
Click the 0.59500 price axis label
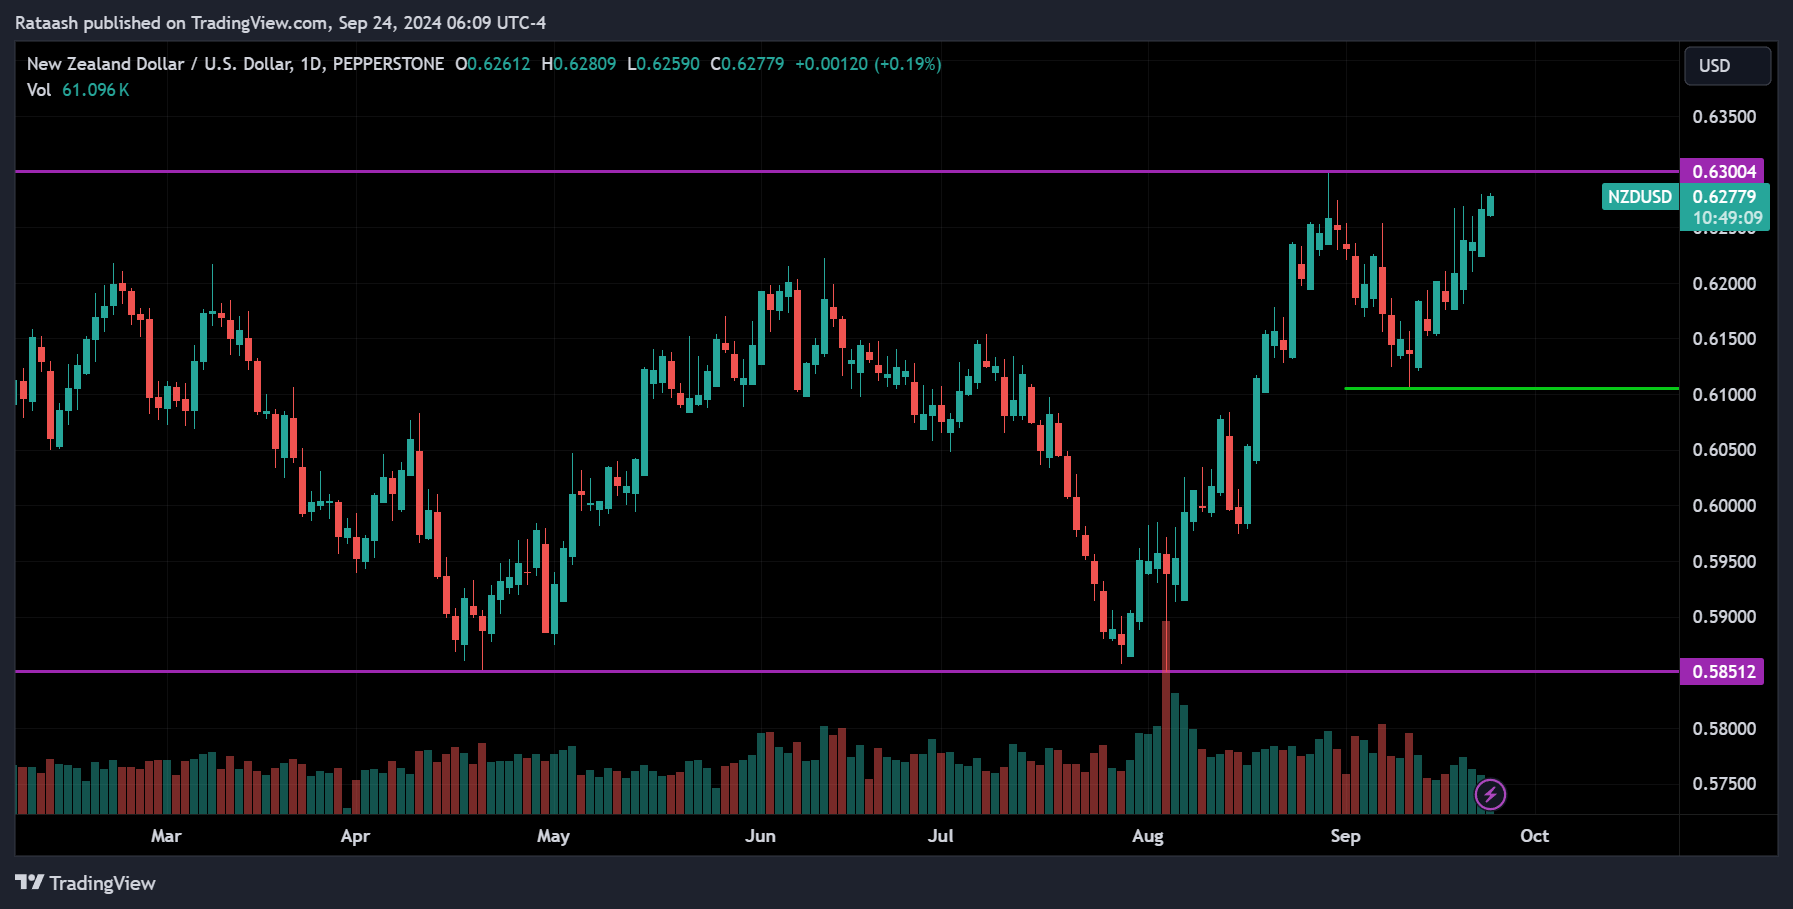click(1724, 562)
